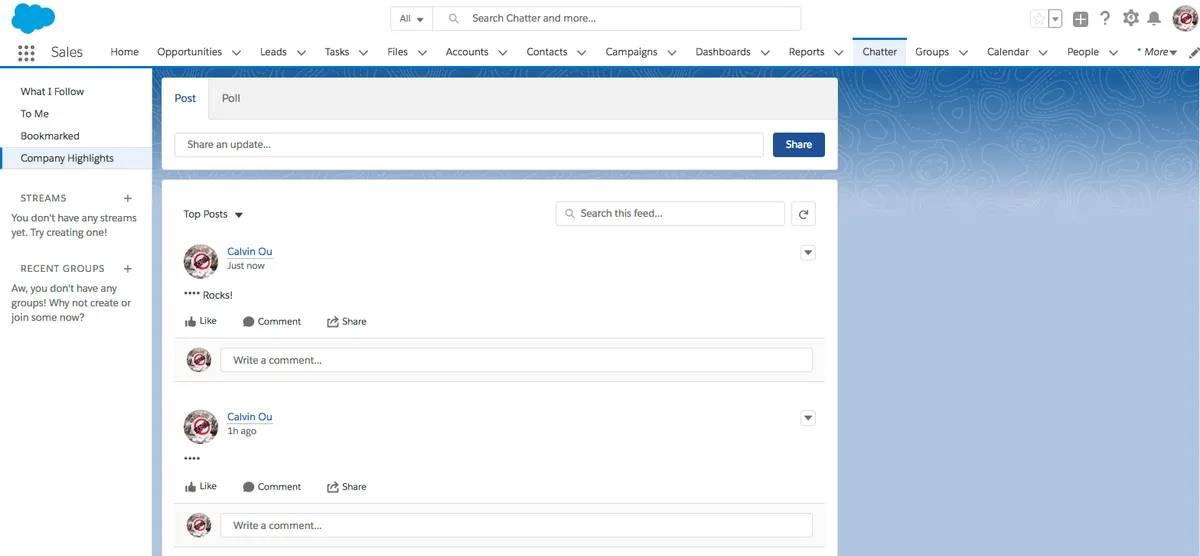Open the favorites list dropdown arrow

(x=1054, y=19)
